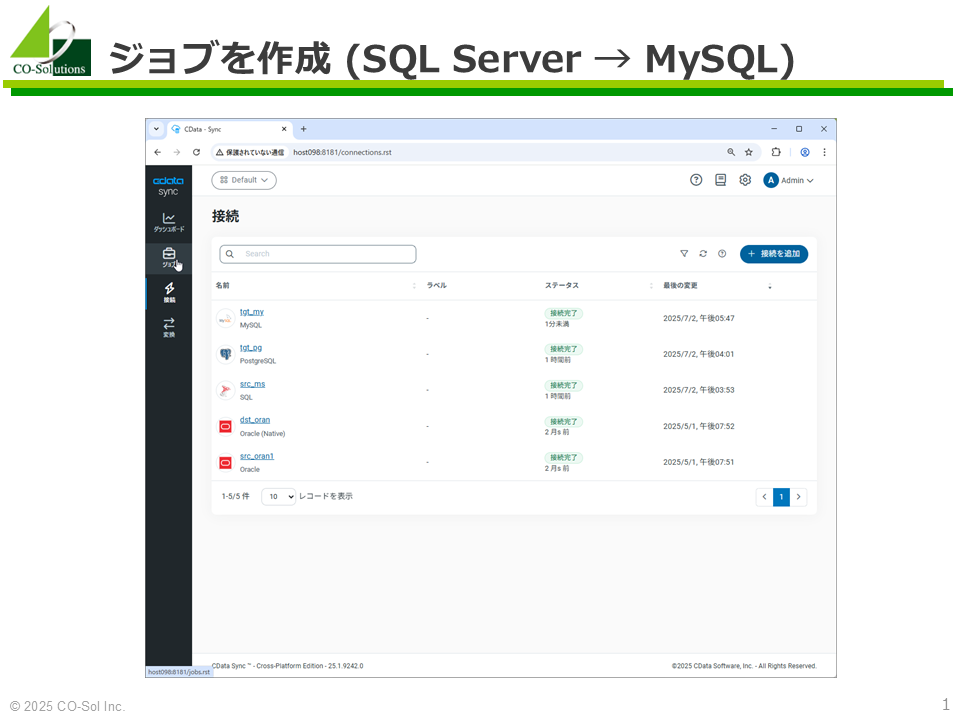The width and height of the screenshot is (960, 720).
Task: Open the browser extensions puzzle icon
Action: (776, 152)
